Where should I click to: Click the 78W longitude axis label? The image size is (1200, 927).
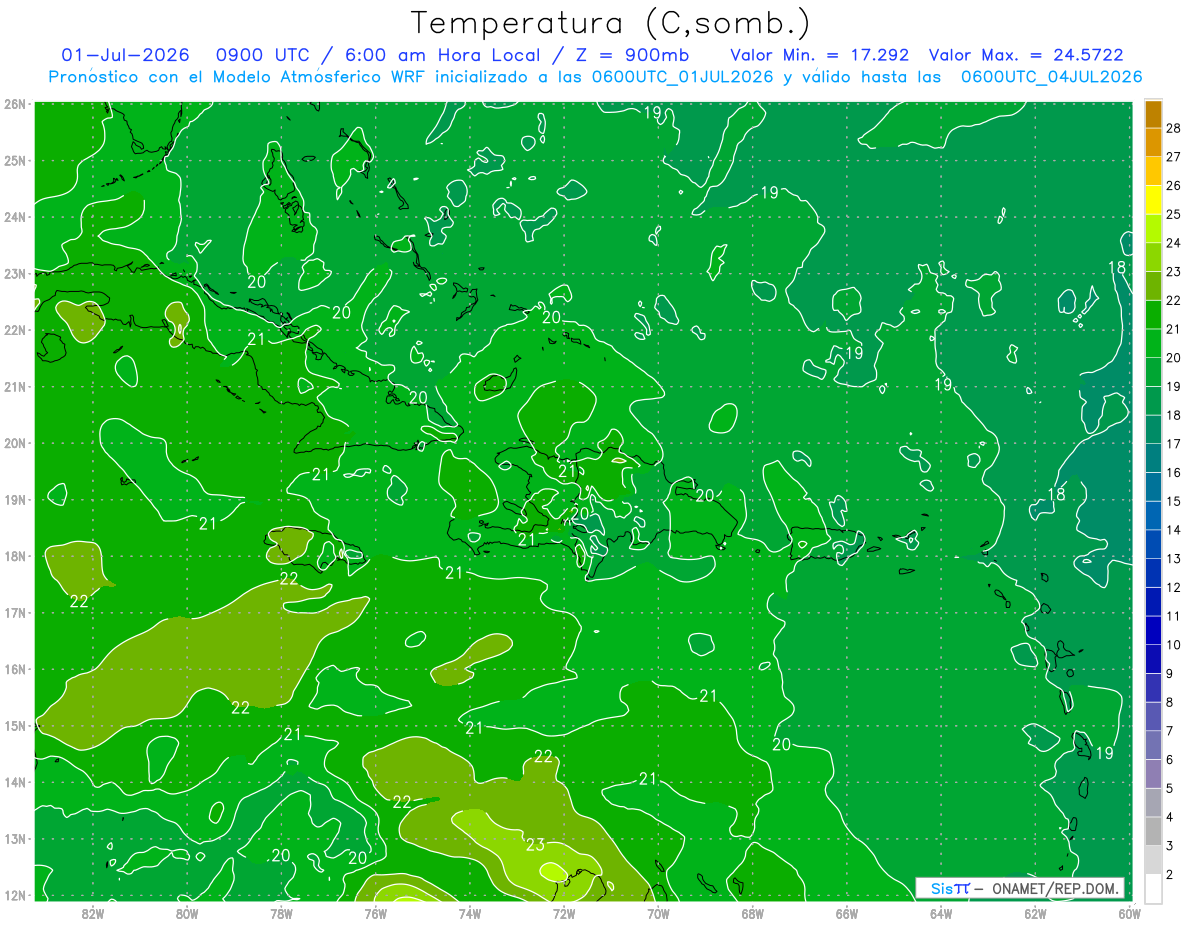pos(282,912)
